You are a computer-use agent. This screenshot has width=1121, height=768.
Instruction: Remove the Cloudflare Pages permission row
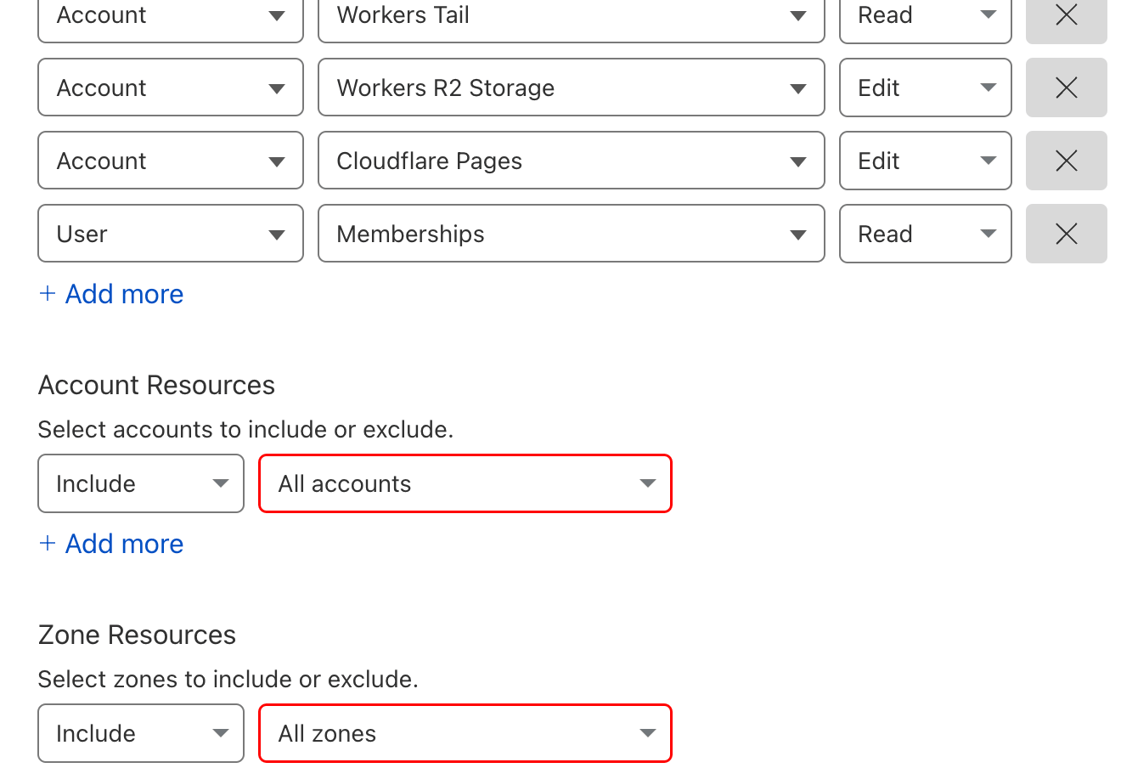pyautogui.click(x=1066, y=161)
